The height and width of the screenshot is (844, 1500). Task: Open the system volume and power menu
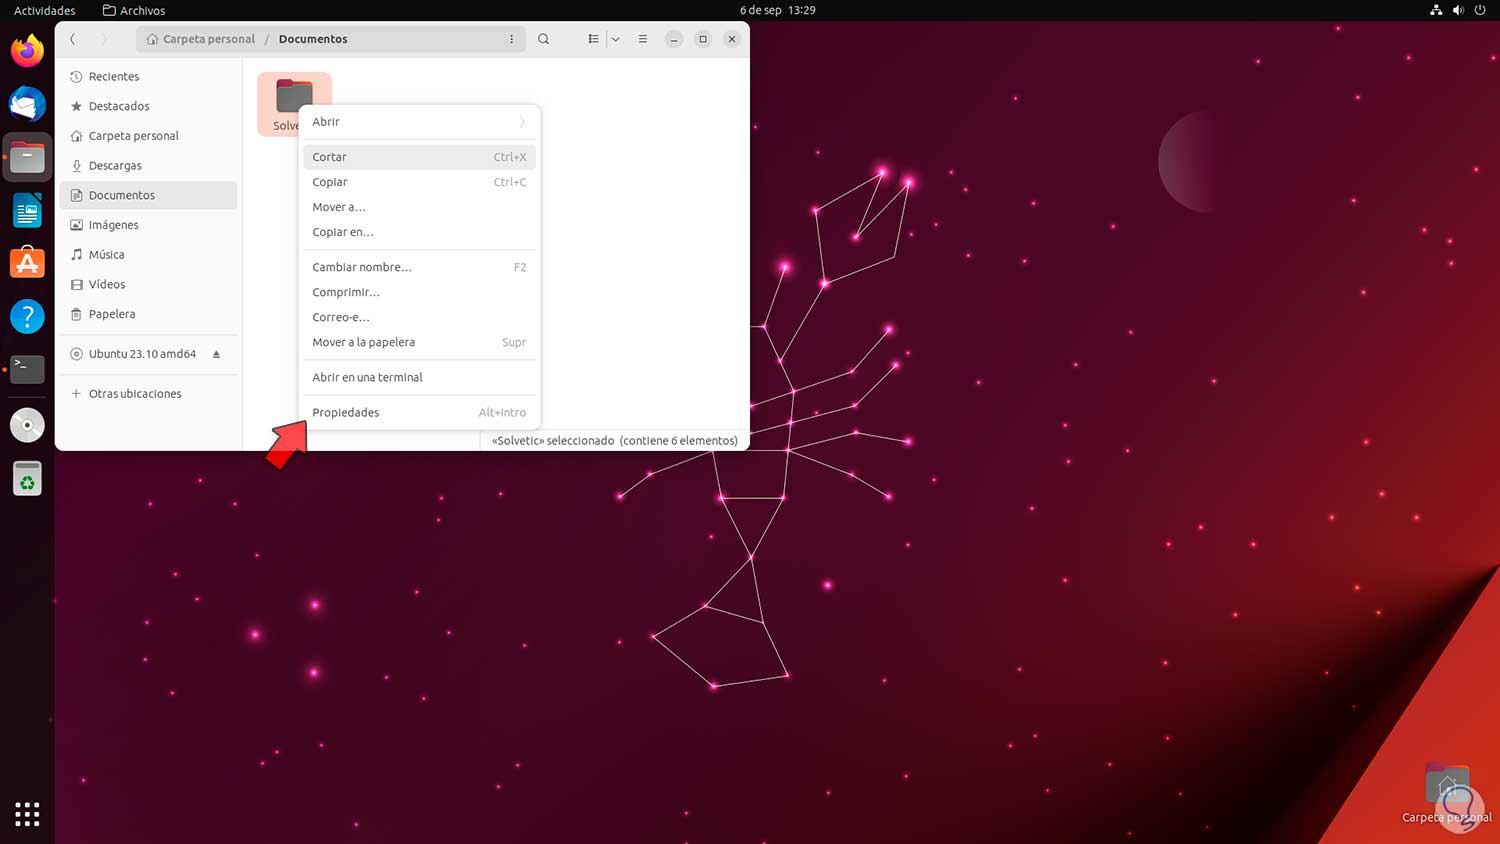coord(1458,10)
